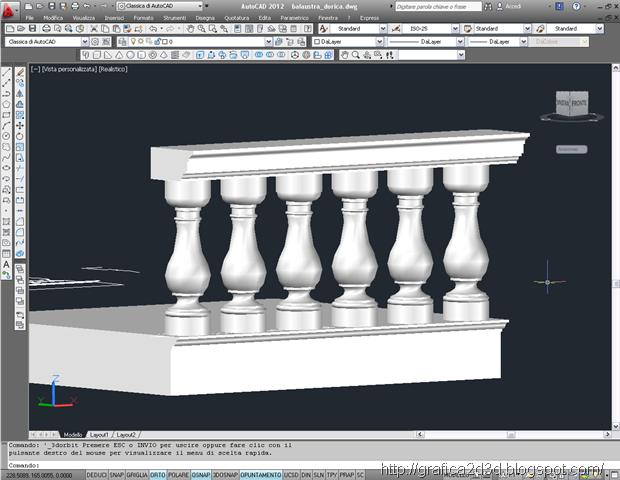The width and height of the screenshot is (620, 480).
Task: Open the Quotatura menu
Action: coord(236,18)
